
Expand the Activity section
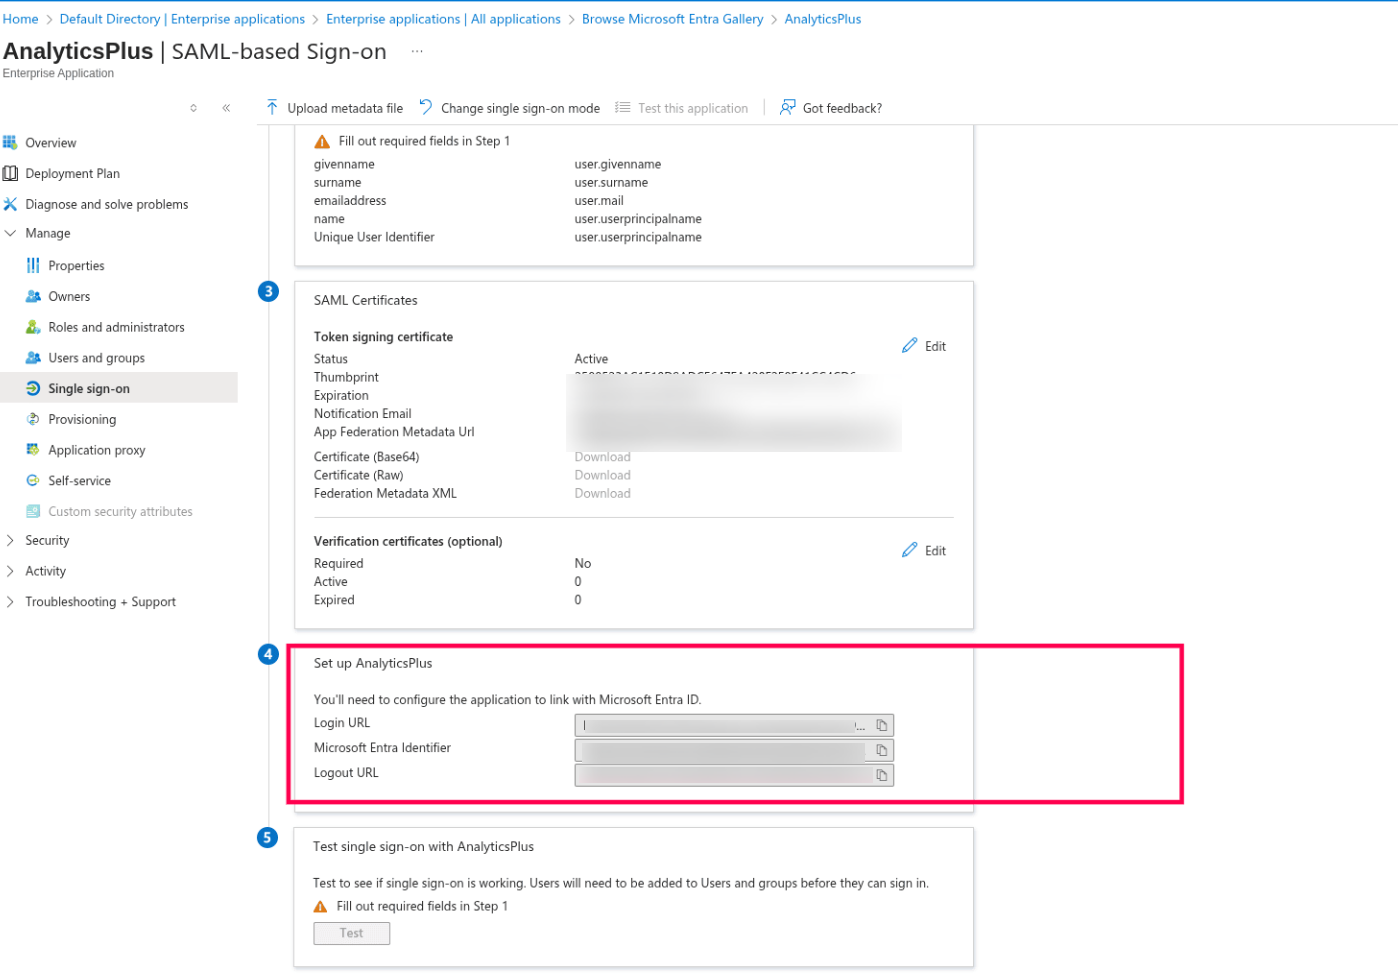pyautogui.click(x=11, y=571)
